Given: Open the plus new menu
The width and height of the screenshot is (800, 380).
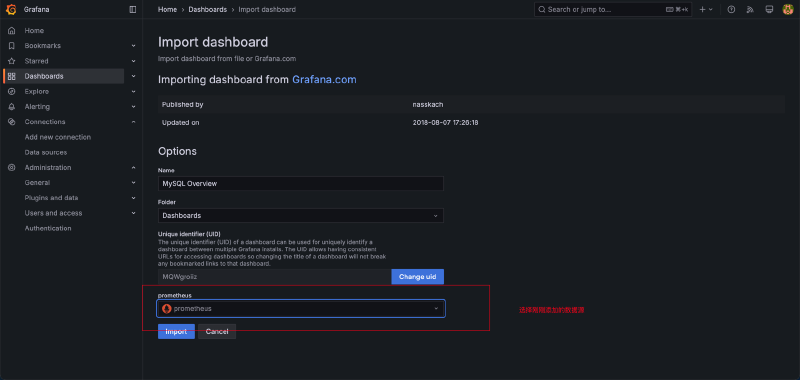Looking at the screenshot, I should coord(706,9).
